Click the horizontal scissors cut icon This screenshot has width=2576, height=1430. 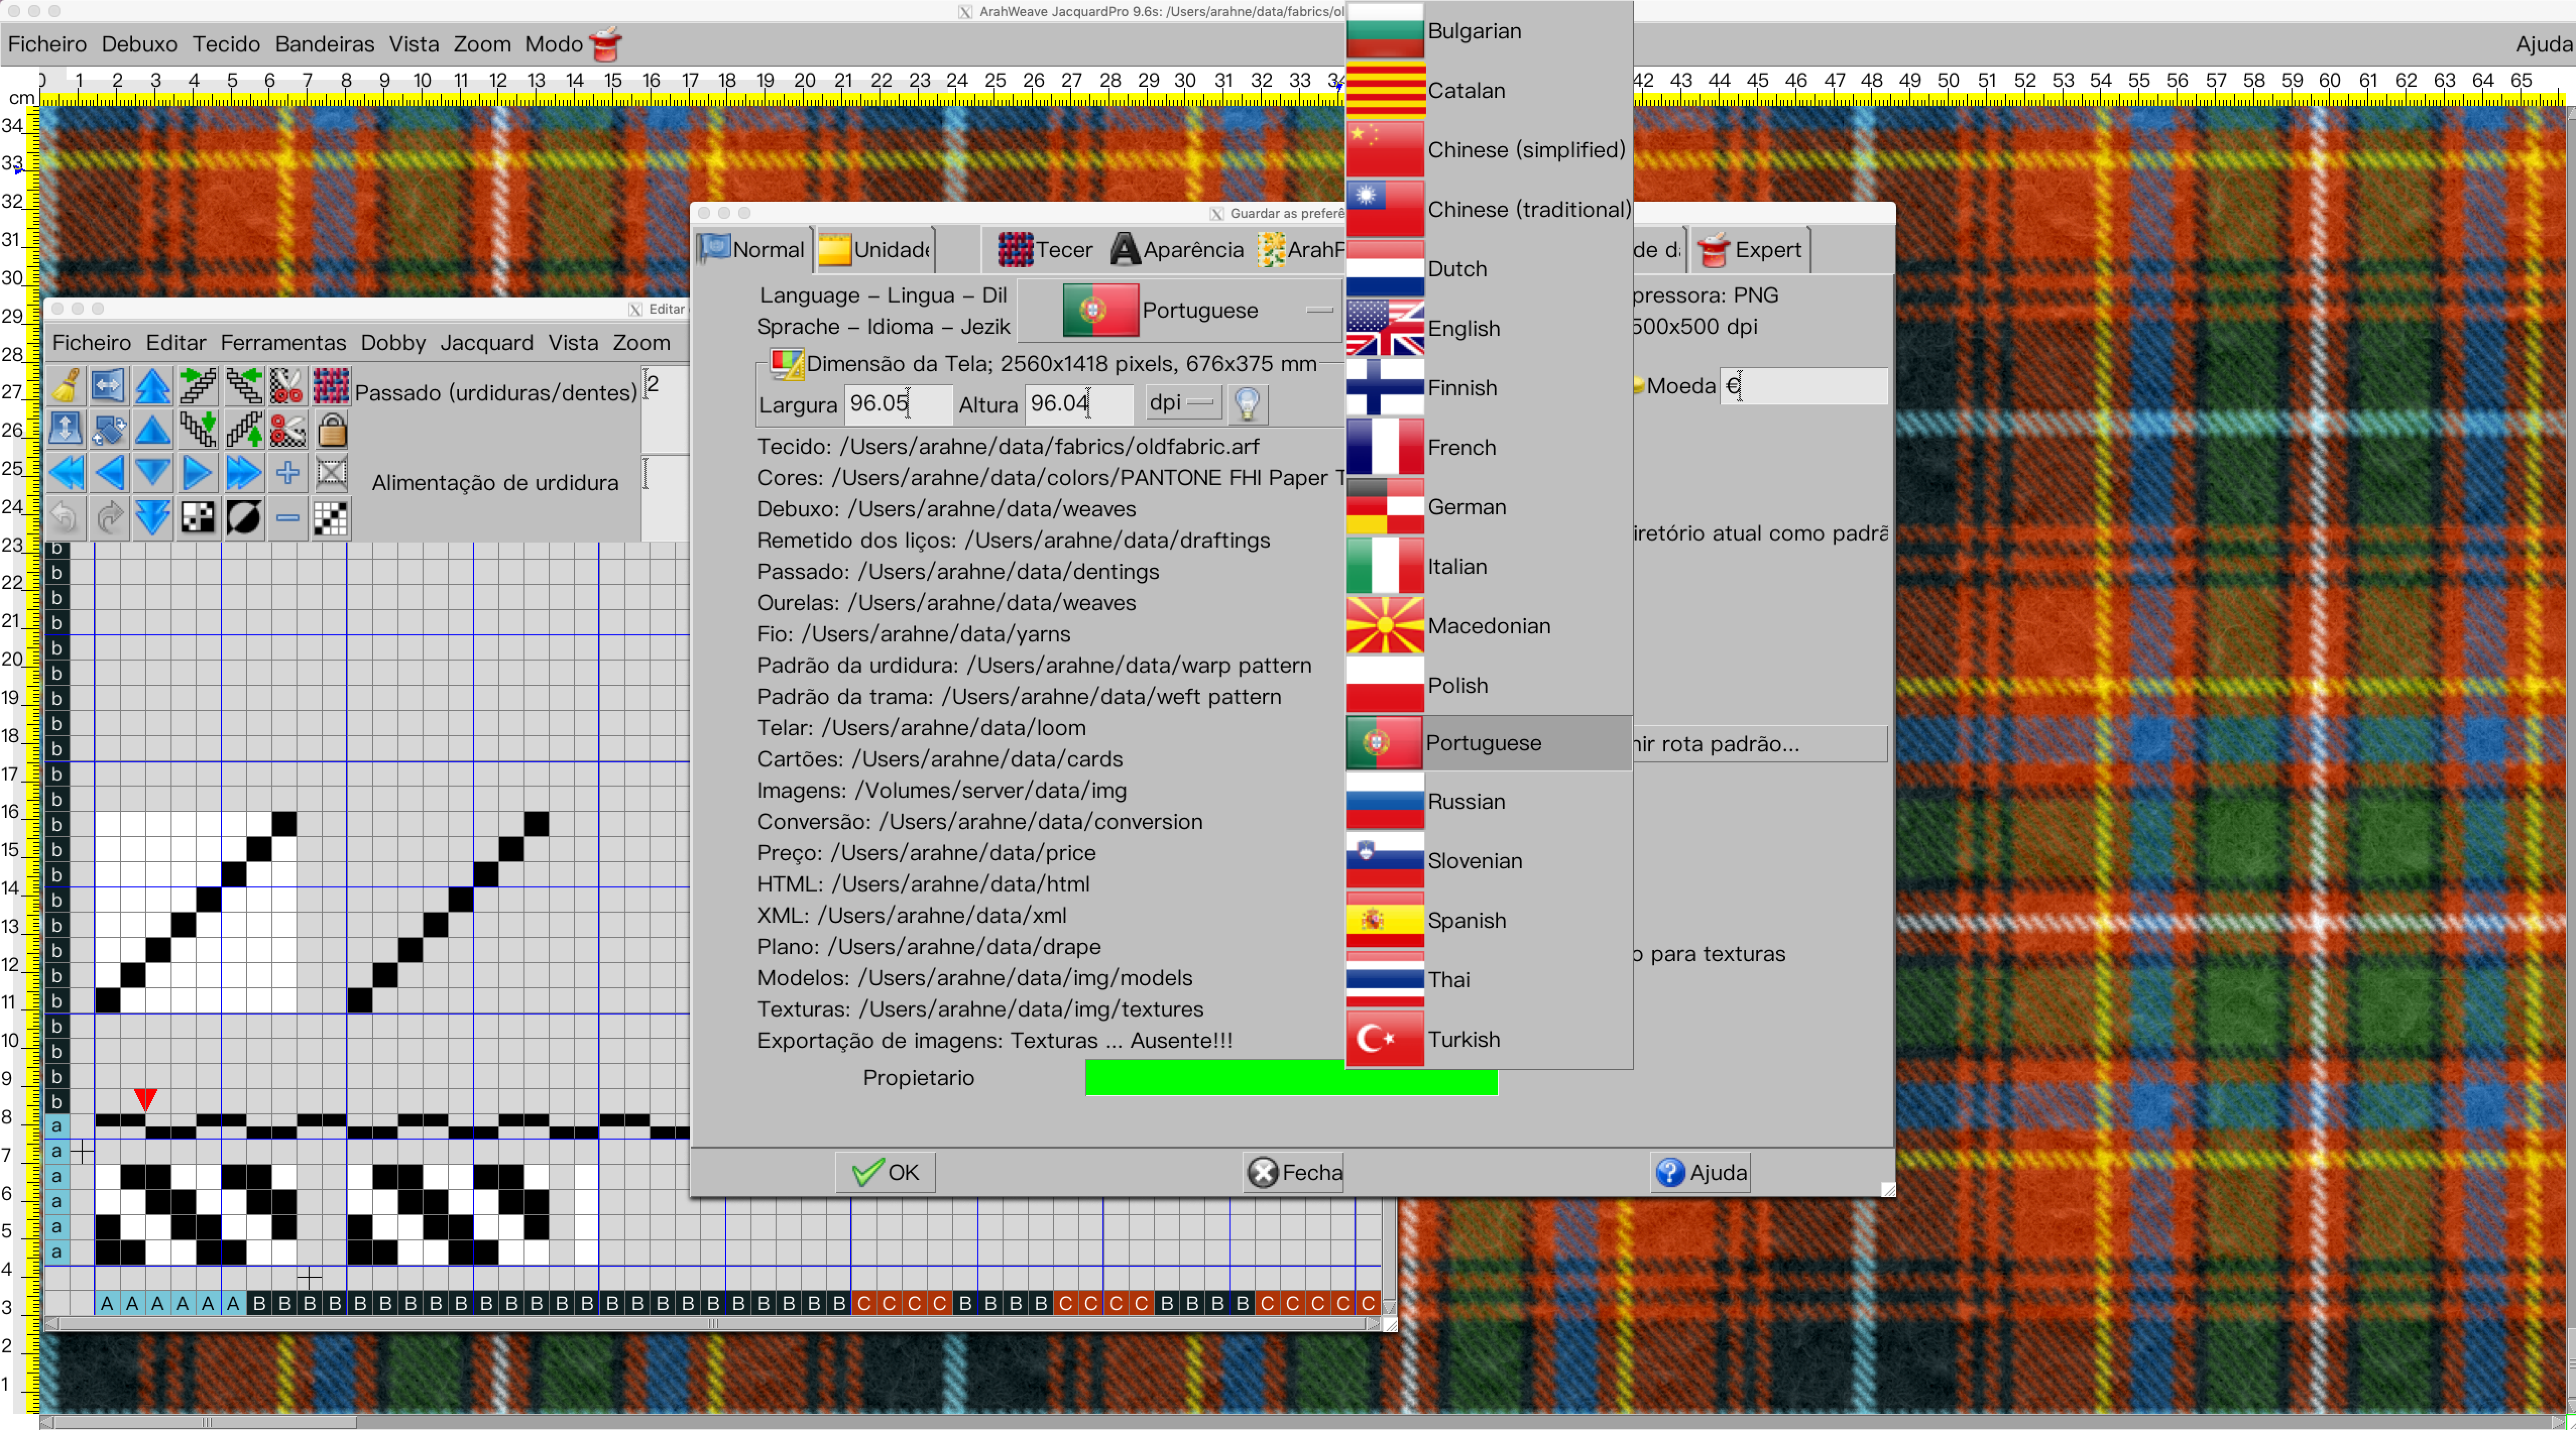287,430
